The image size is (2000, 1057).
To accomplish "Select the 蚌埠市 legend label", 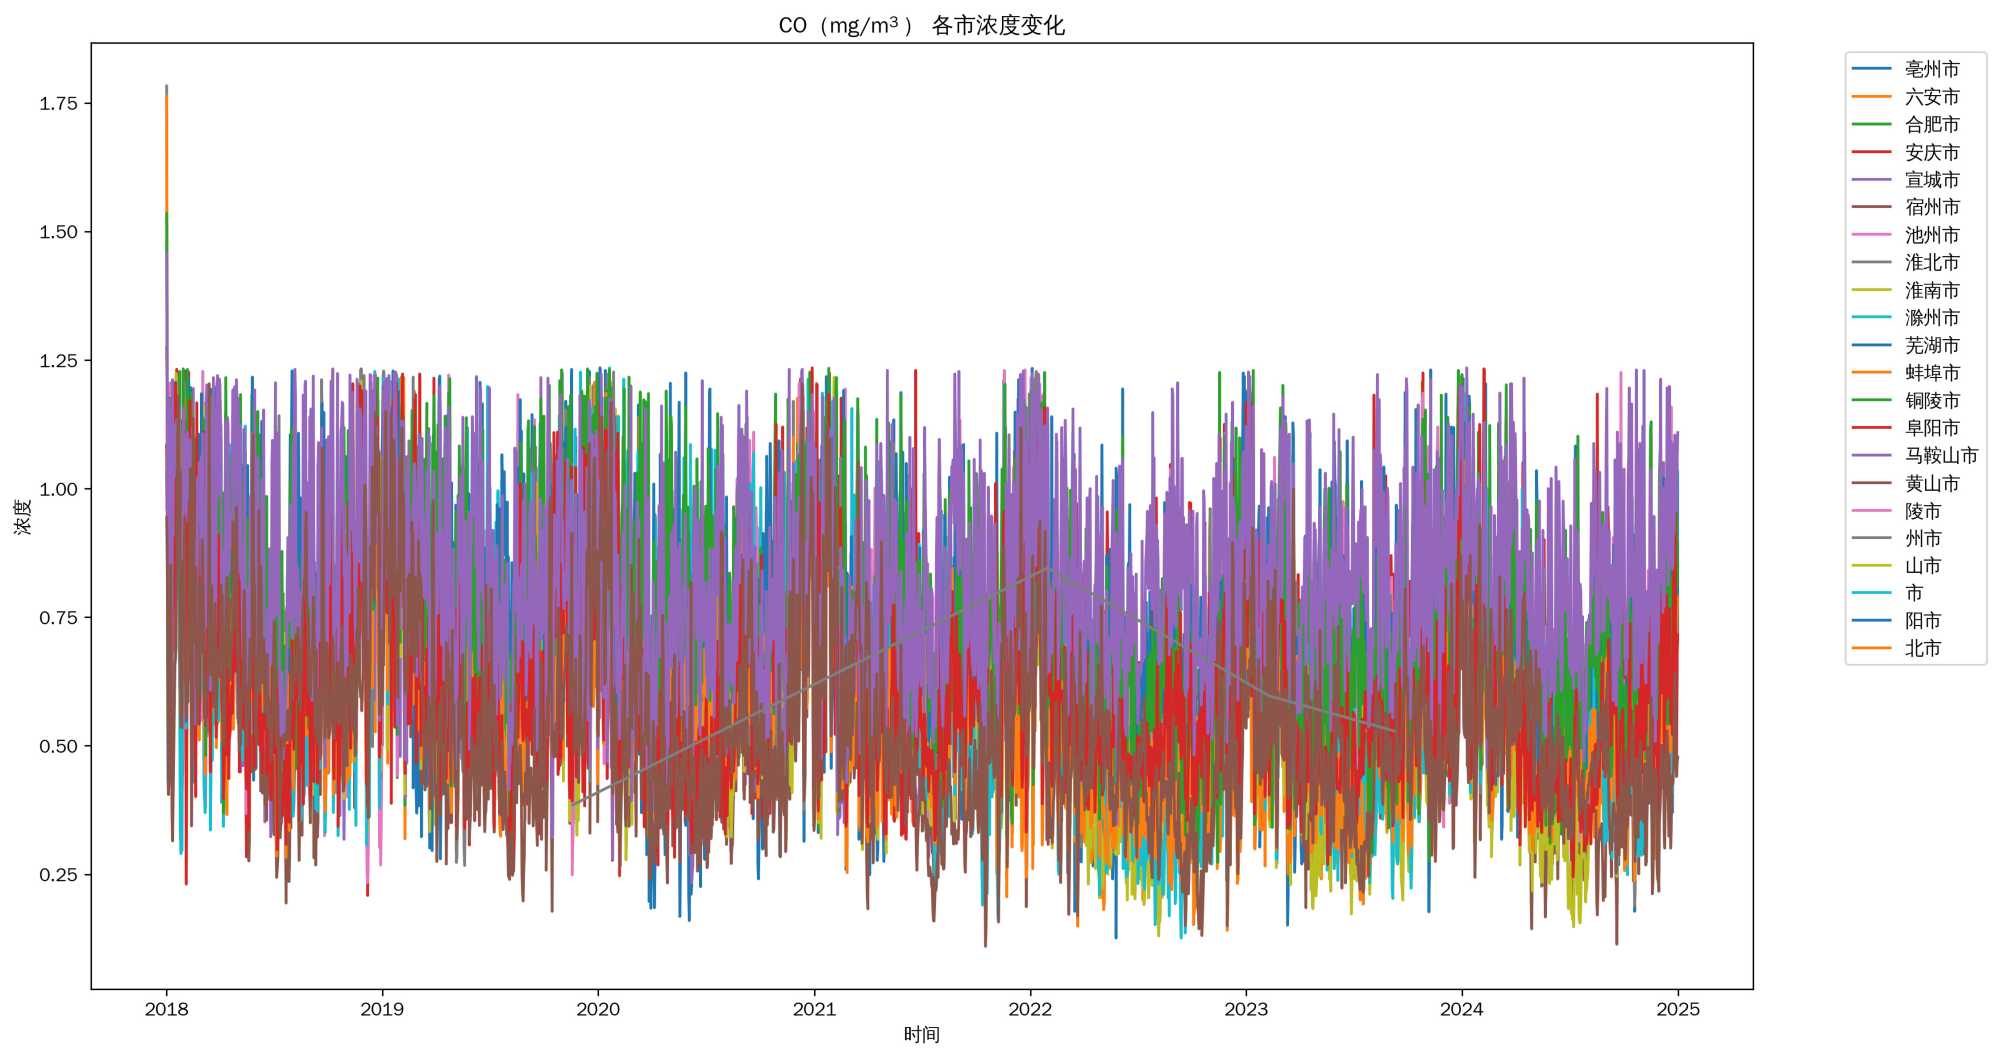I will pos(1931,373).
